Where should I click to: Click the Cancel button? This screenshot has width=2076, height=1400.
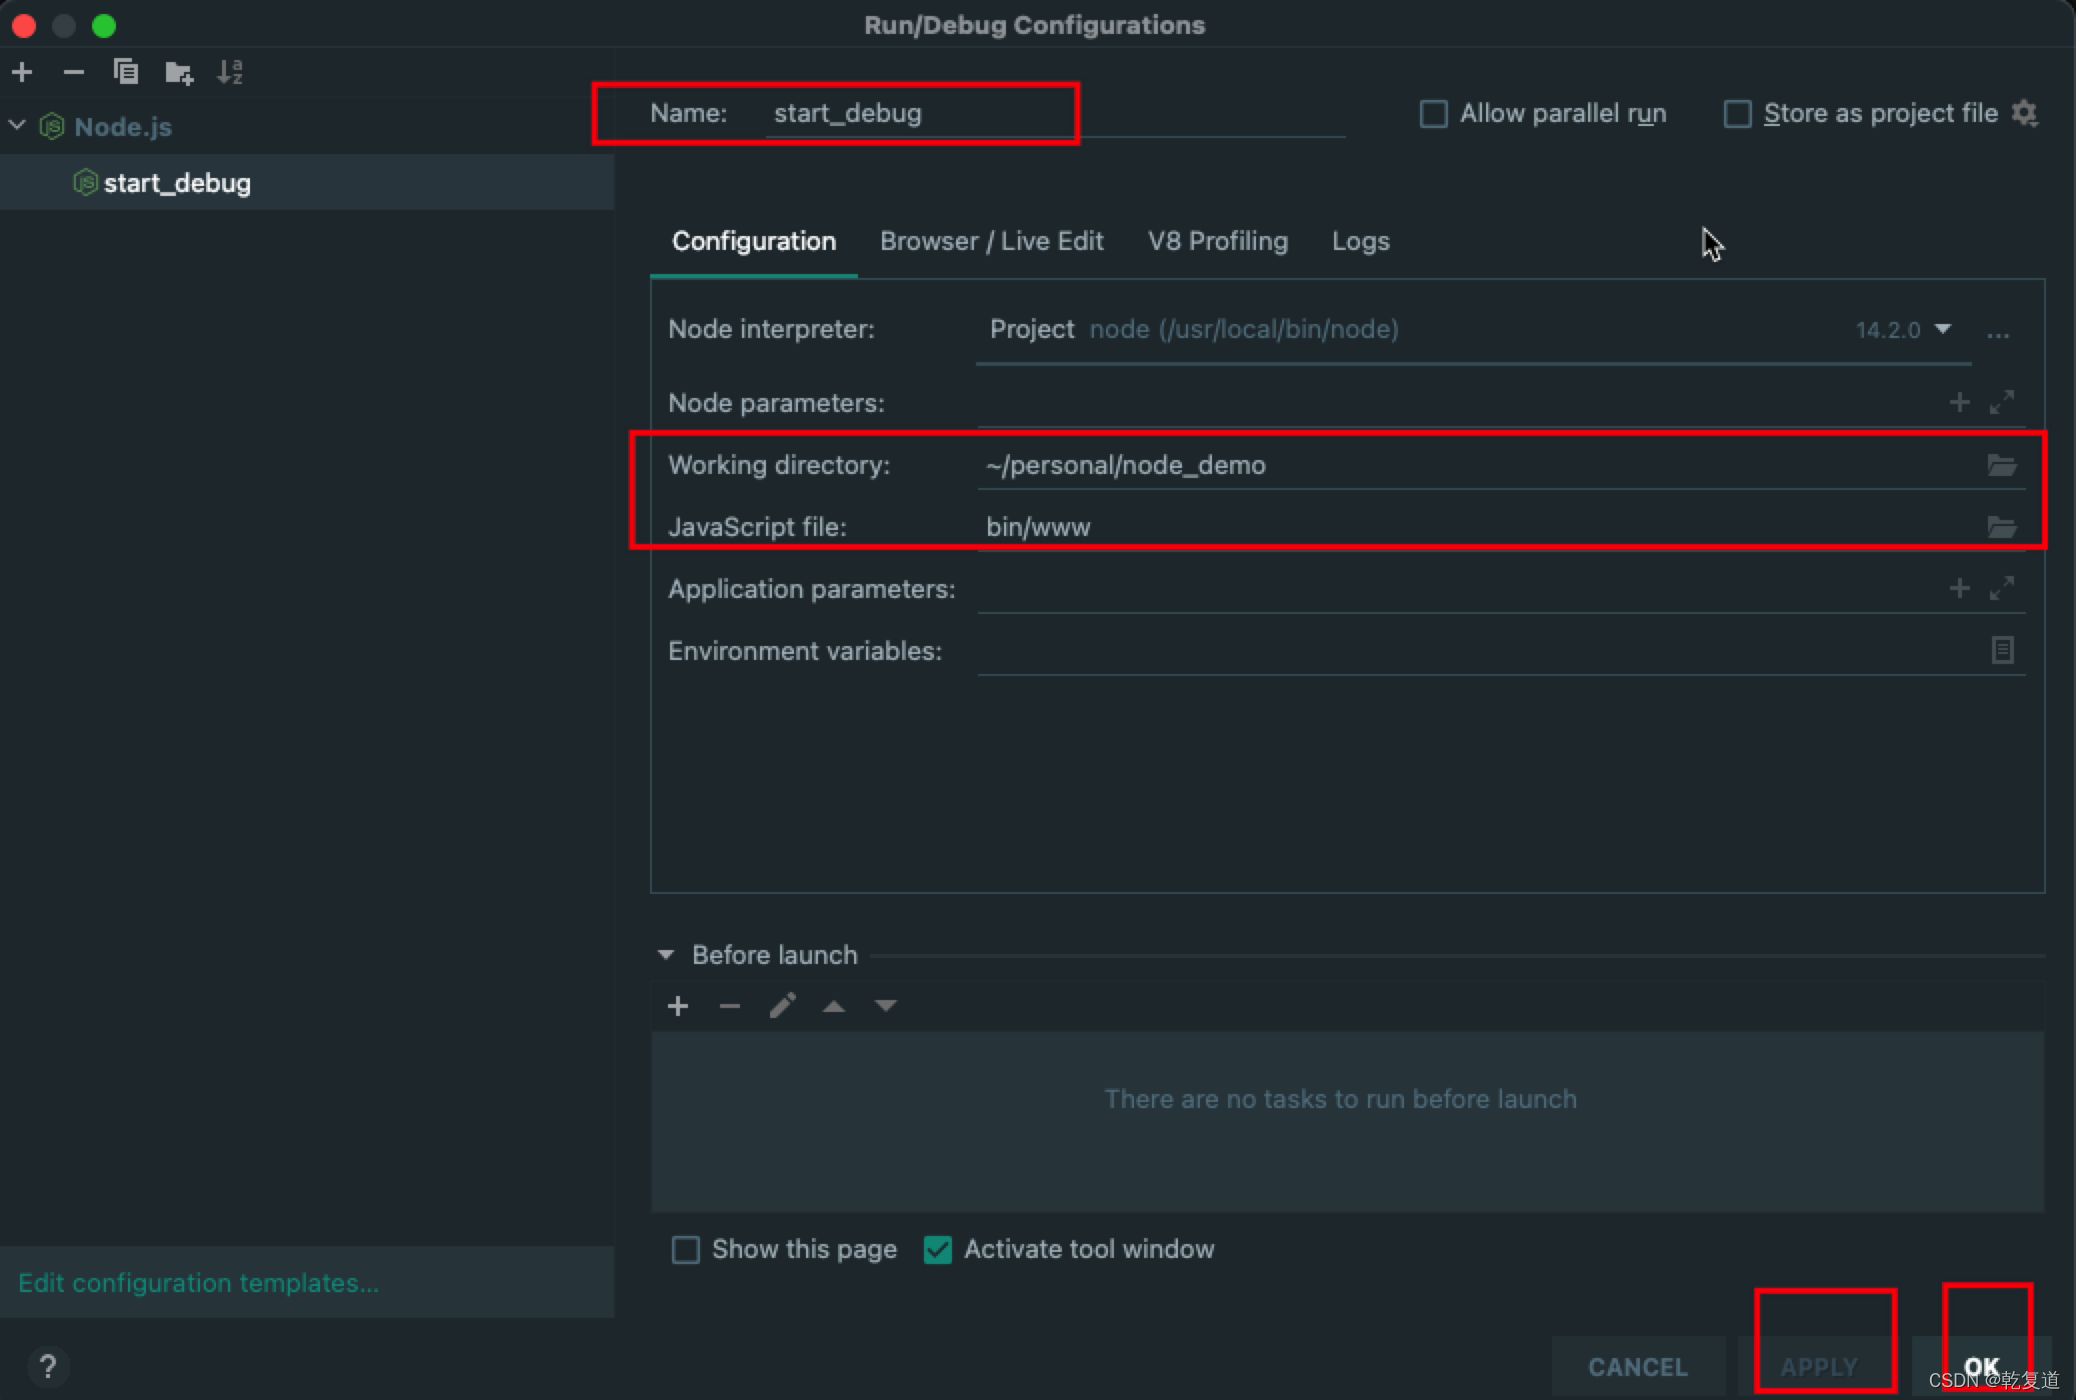(x=1637, y=1366)
